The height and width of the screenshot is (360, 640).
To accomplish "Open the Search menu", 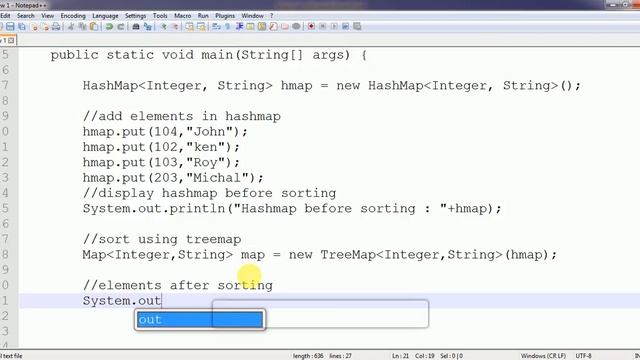I will (26, 16).
